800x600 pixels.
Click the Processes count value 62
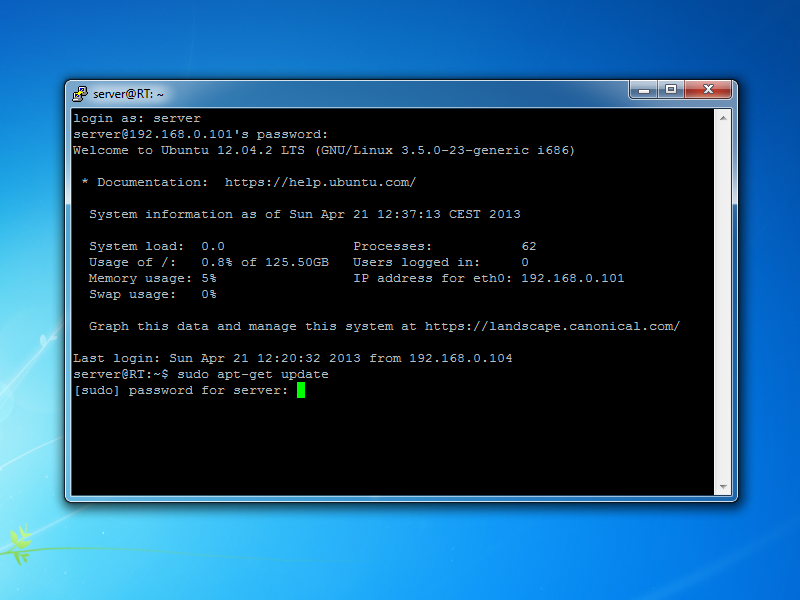(529, 246)
